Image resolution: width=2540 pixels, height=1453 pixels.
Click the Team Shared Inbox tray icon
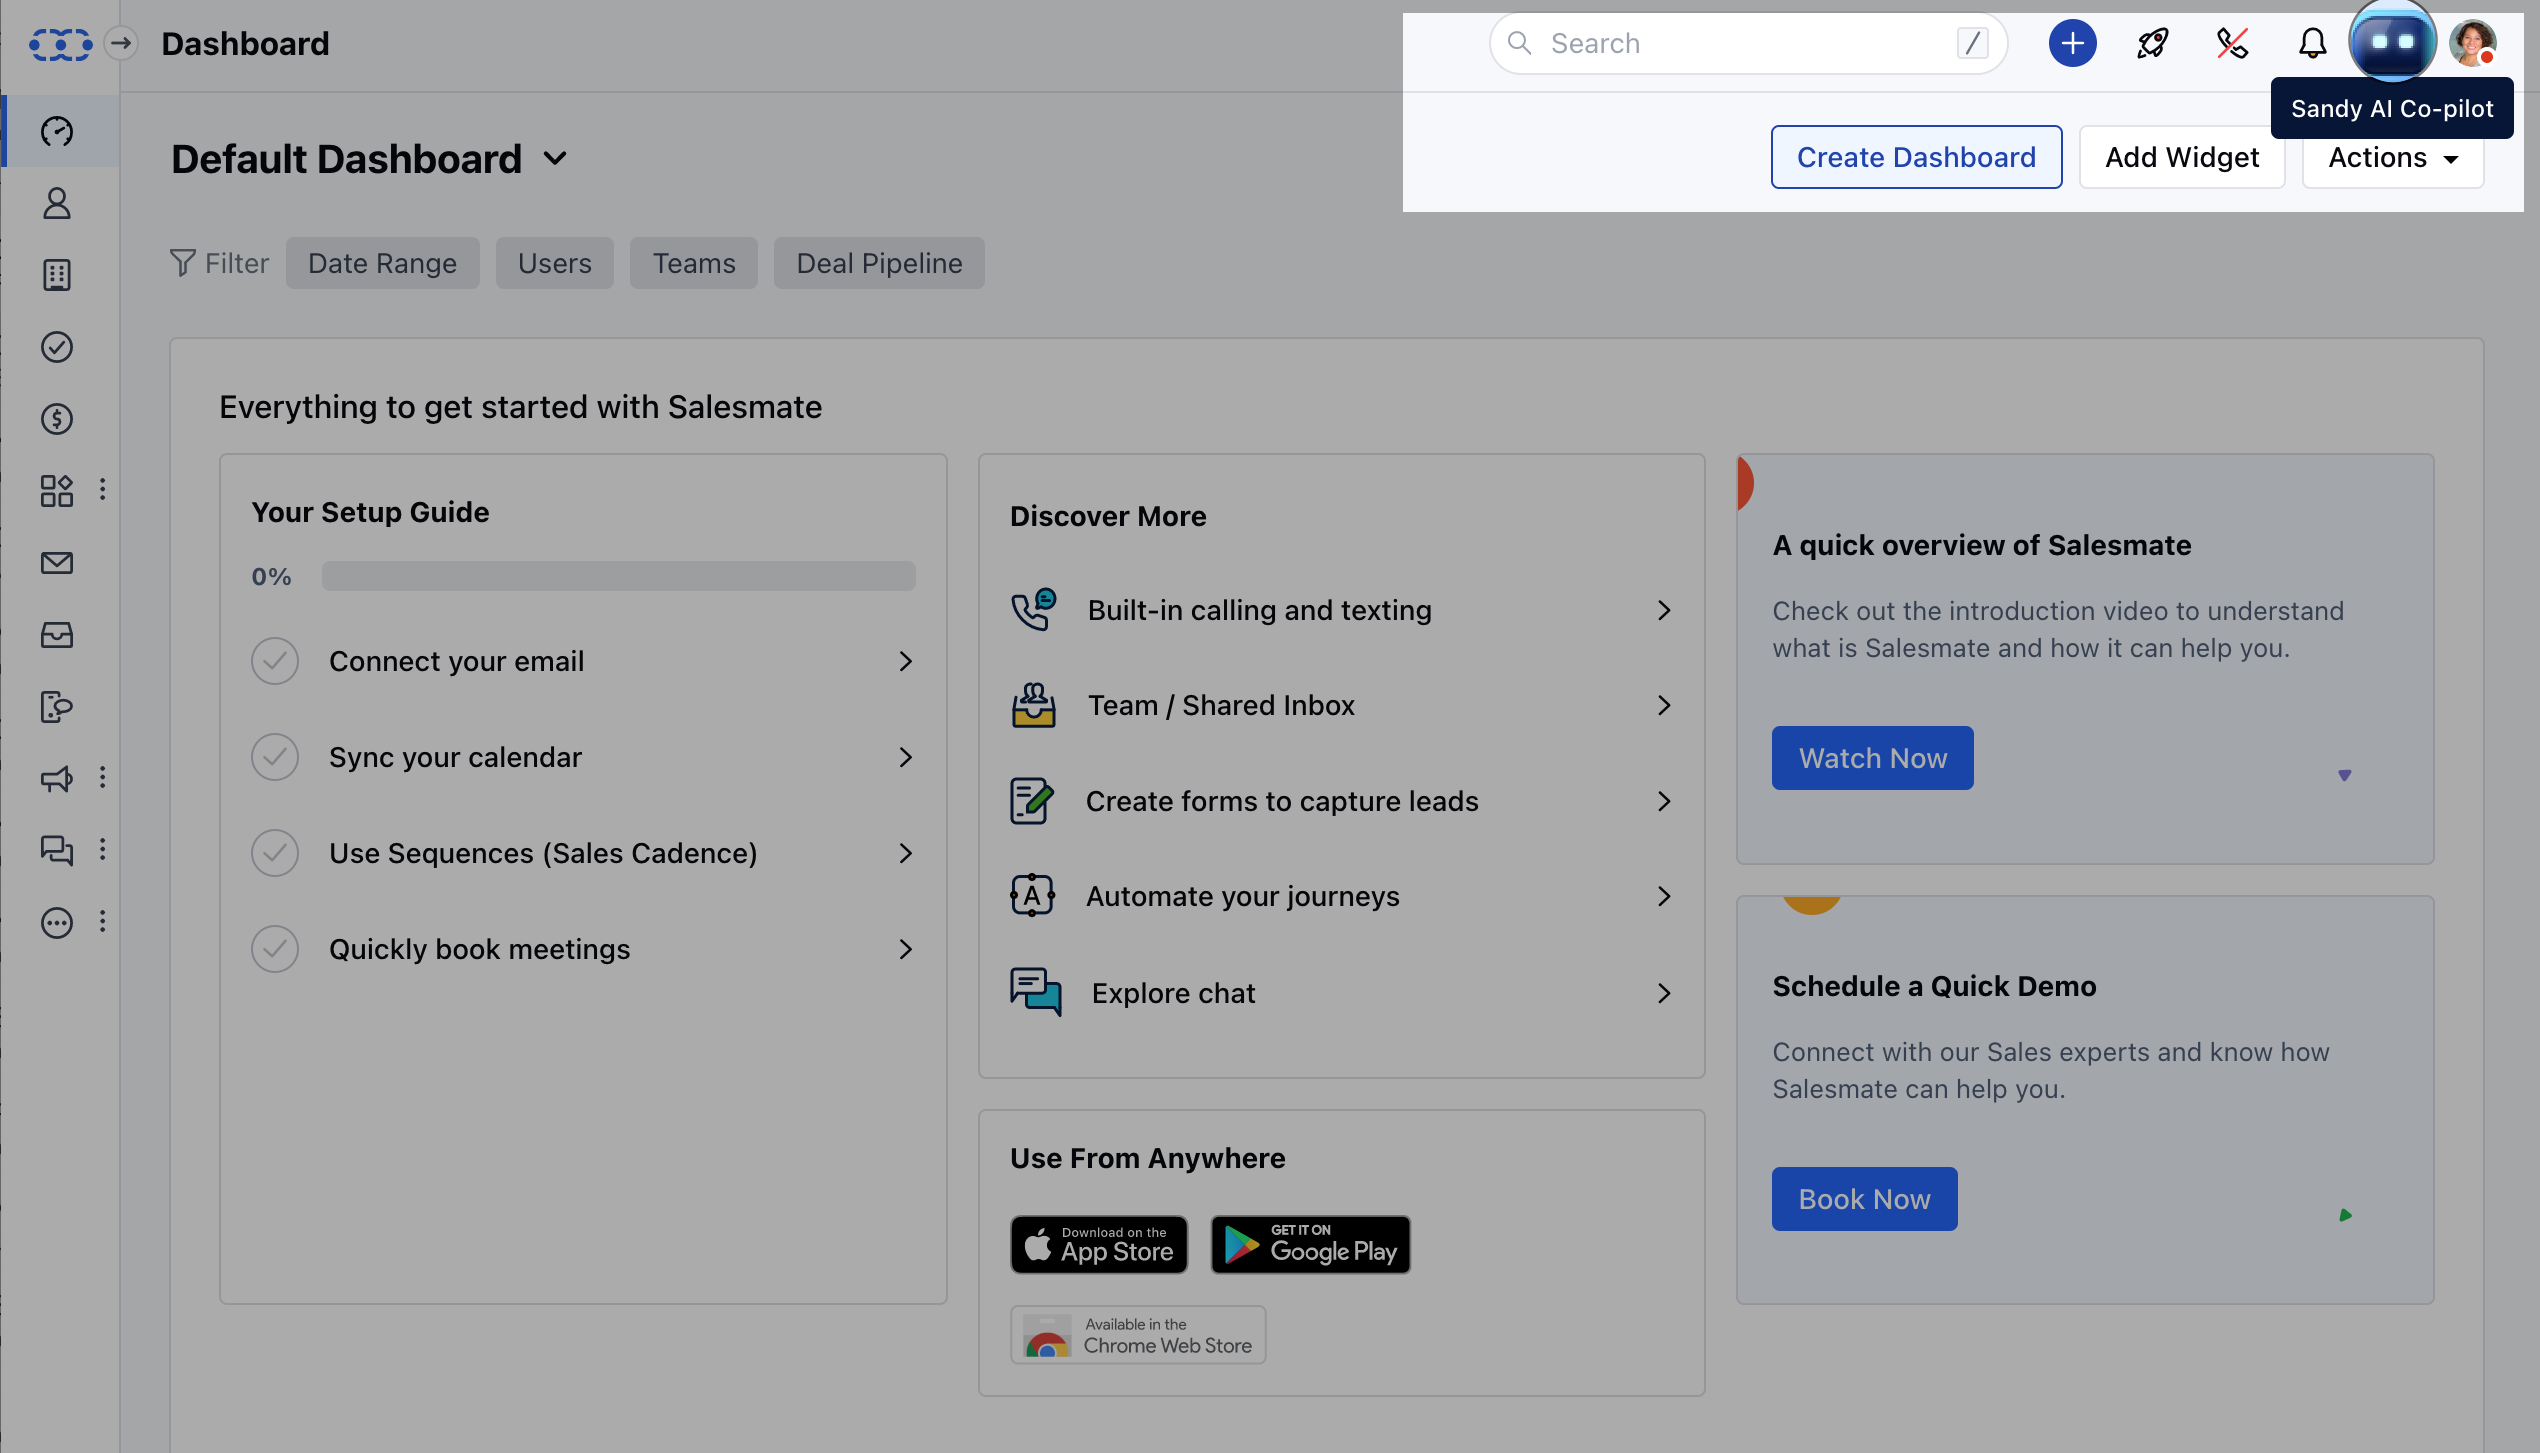(x=1034, y=705)
